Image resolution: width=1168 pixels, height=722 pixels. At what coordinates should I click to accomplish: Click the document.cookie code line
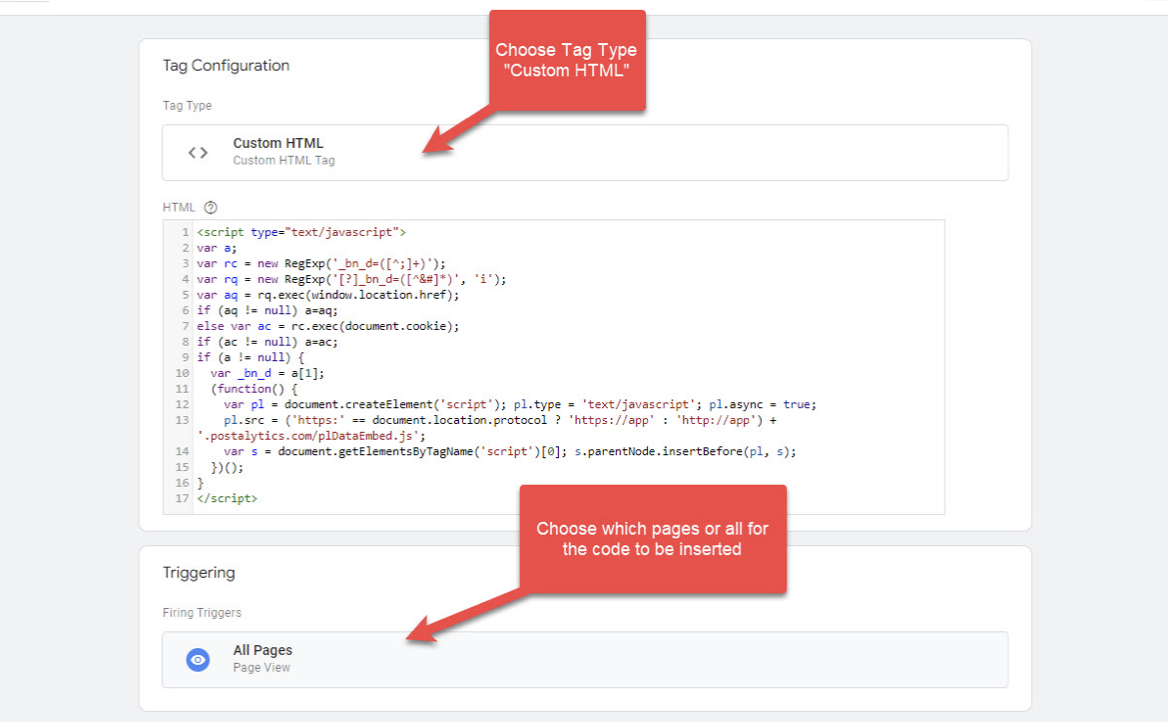tap(328, 326)
